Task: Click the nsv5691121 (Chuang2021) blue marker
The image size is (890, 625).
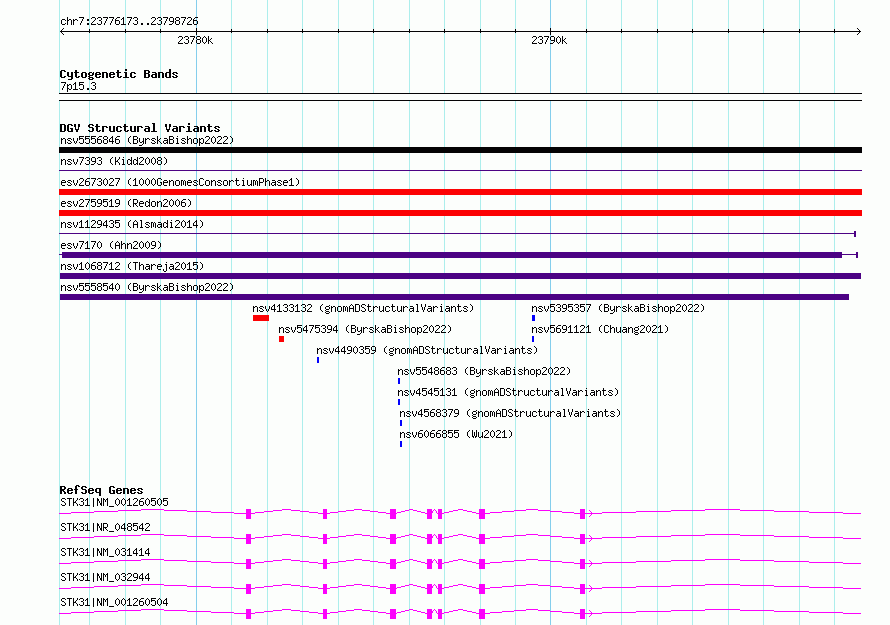Action: (533, 339)
